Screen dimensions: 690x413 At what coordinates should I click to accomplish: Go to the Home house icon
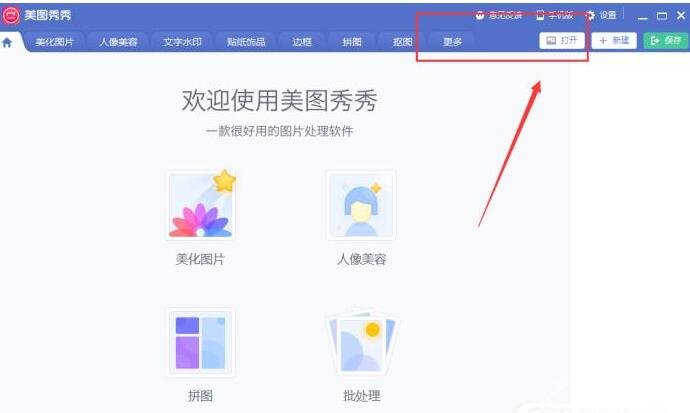pos(7,42)
